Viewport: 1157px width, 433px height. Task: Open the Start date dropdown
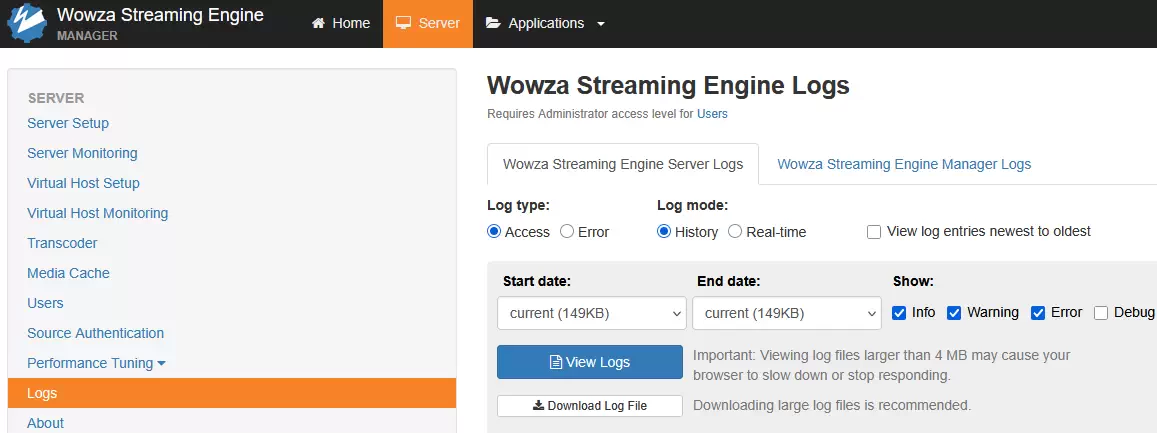click(x=592, y=313)
